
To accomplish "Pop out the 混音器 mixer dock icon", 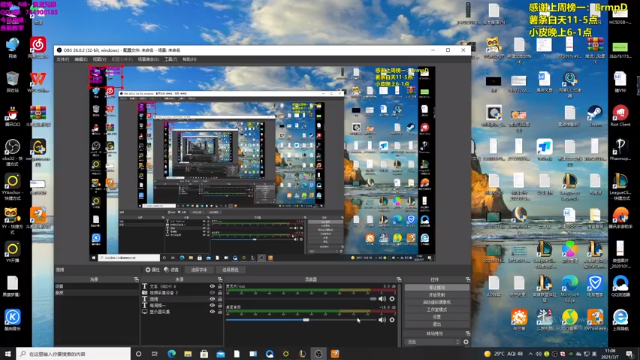I will click(399, 279).
